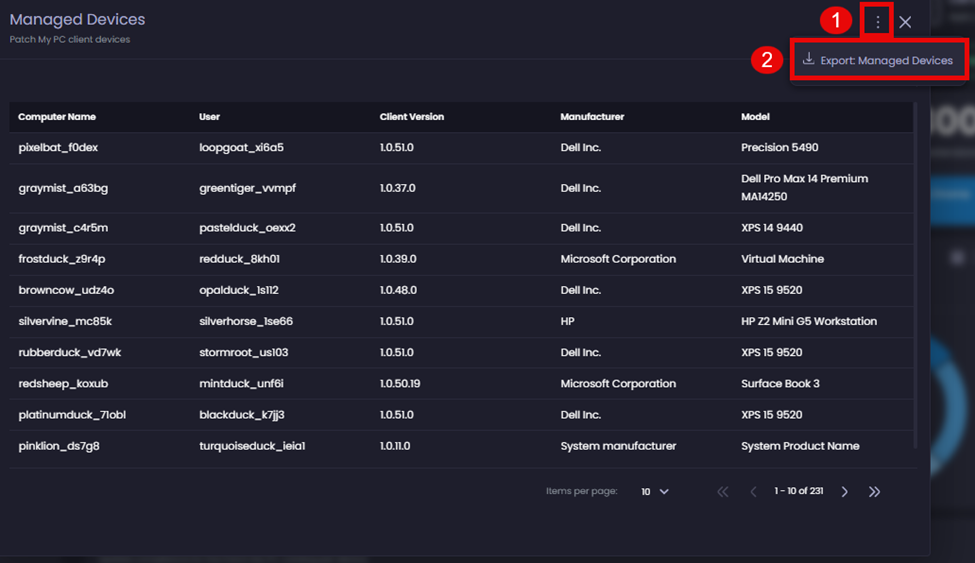The width and height of the screenshot is (975, 563).
Task: Click XPS 15 9520 in browncow_udz4o row
Action: tap(771, 290)
